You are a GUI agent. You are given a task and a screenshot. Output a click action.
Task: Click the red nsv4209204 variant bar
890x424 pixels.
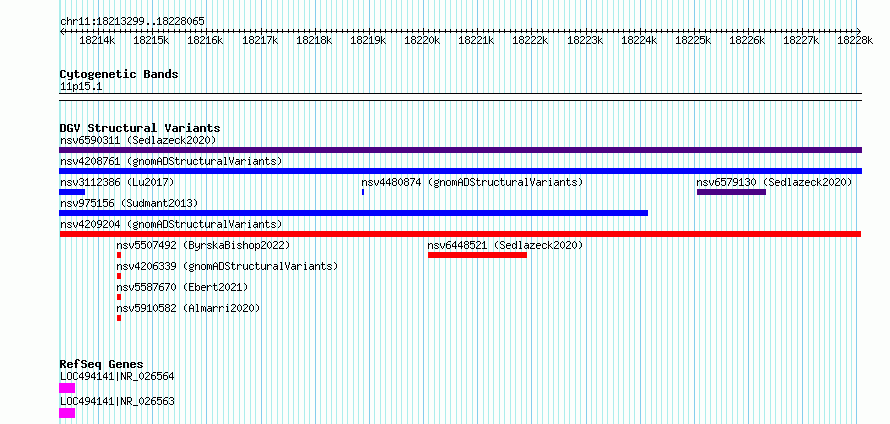tap(460, 234)
